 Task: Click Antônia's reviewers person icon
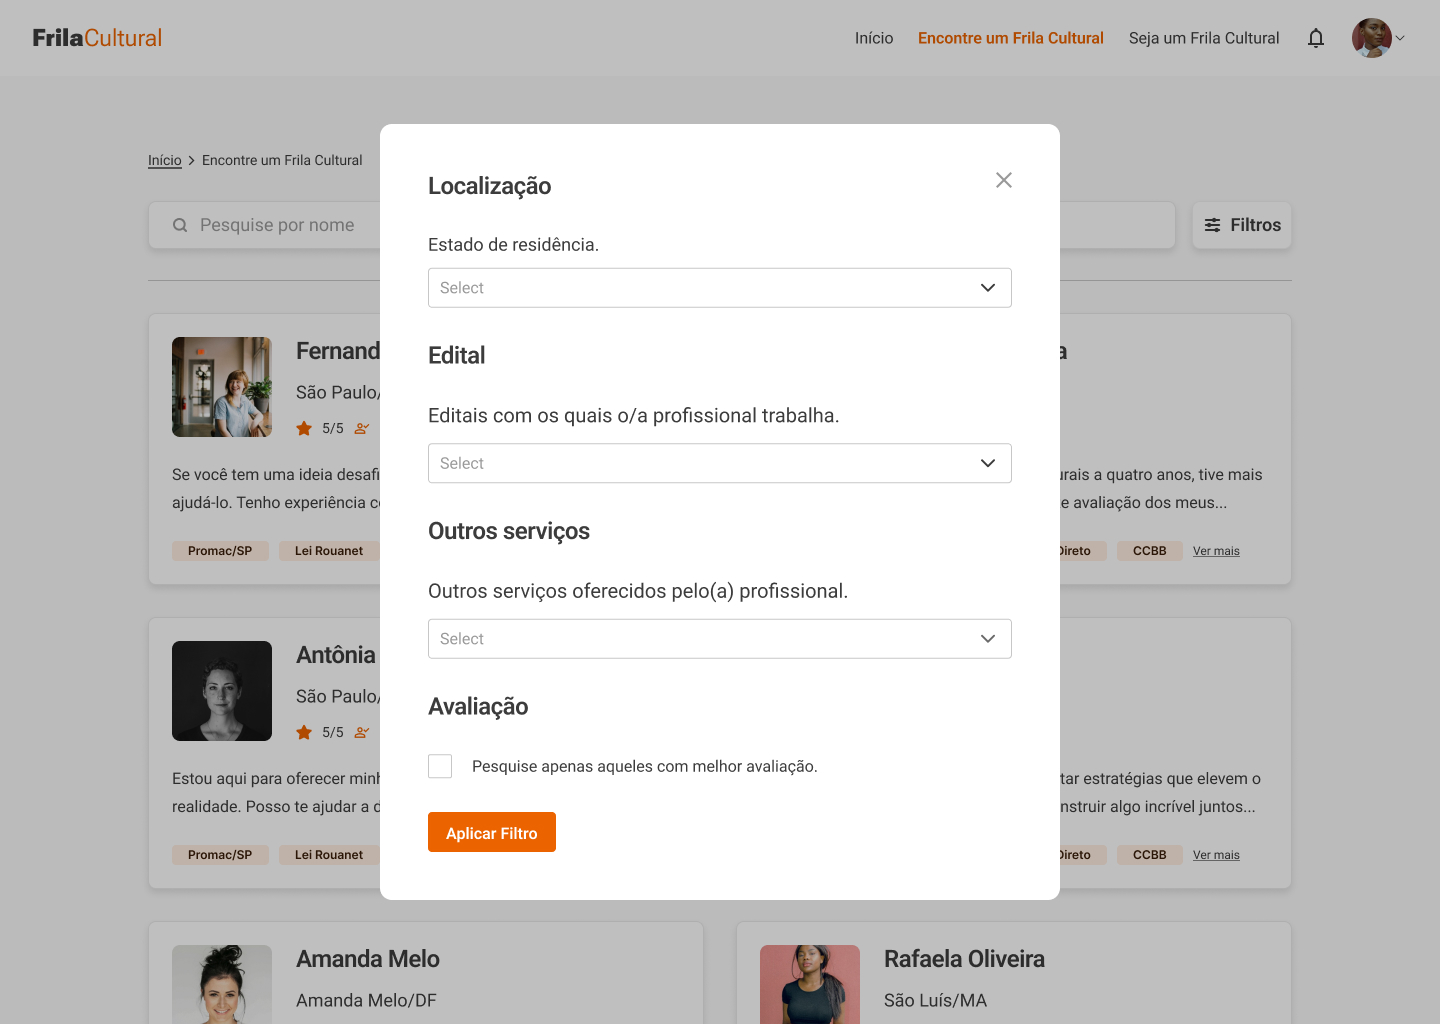point(362,732)
